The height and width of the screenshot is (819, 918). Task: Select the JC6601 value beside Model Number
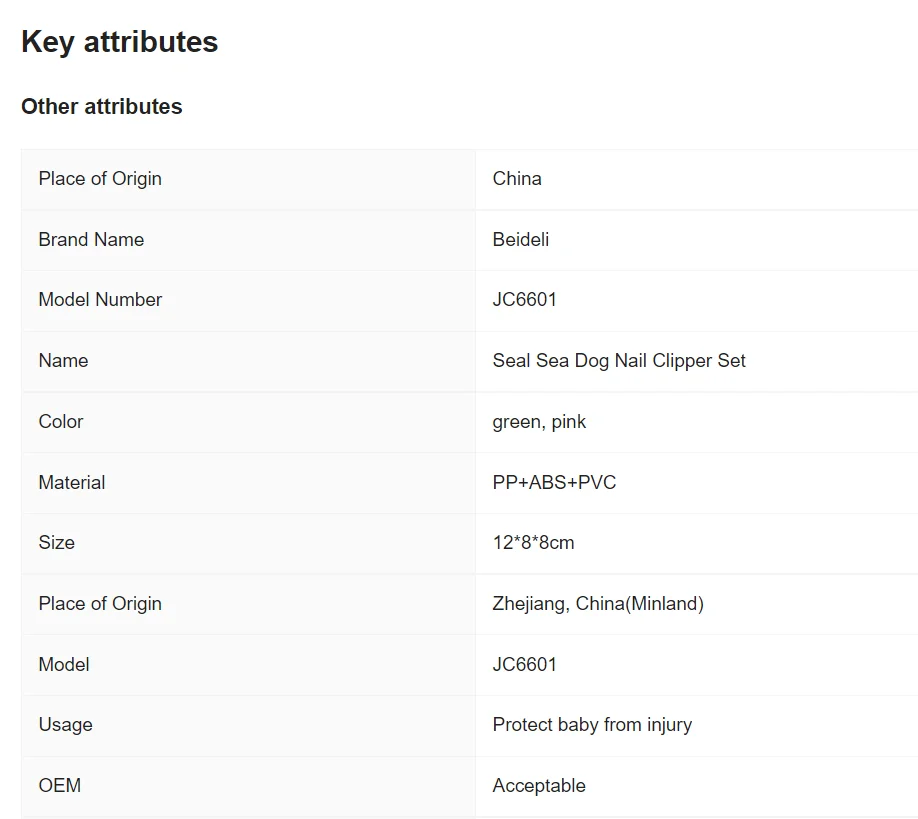tap(524, 300)
